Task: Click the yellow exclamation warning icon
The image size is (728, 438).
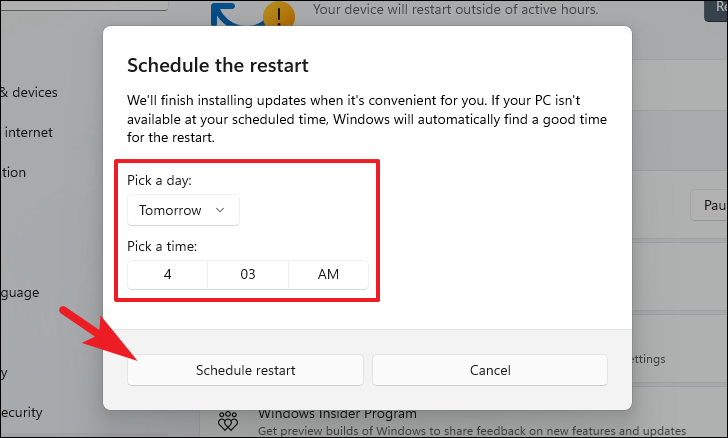Action: pyautogui.click(x=279, y=15)
